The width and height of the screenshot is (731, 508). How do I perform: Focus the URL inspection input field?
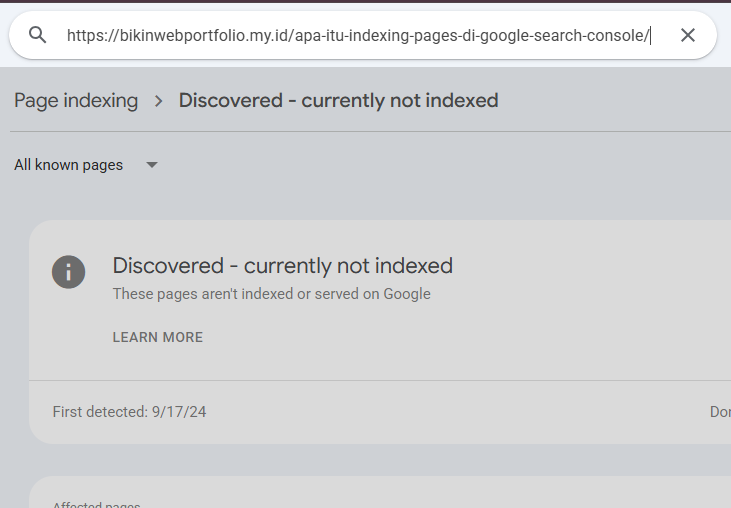[x=358, y=35]
